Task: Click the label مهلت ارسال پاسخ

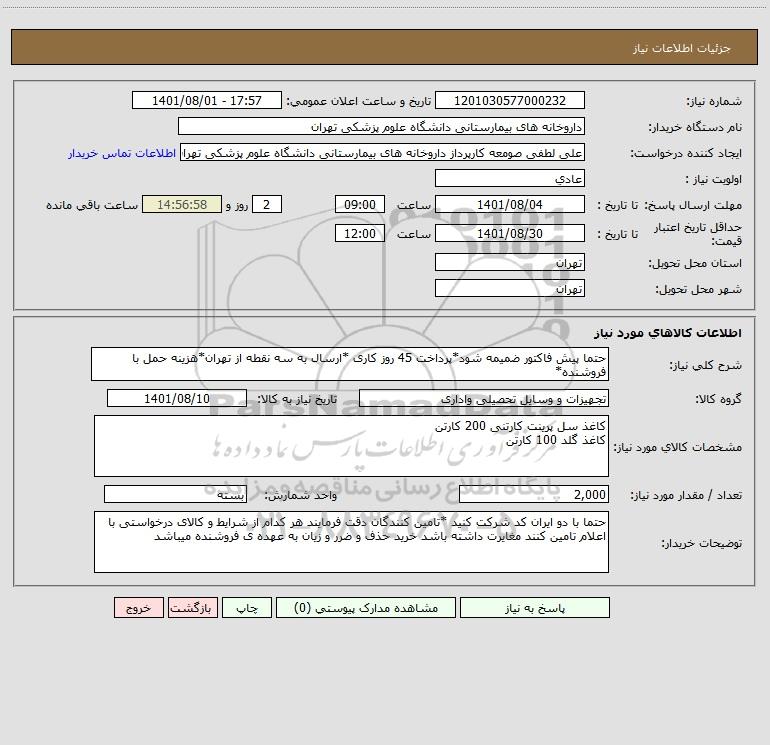Action: (x=693, y=206)
